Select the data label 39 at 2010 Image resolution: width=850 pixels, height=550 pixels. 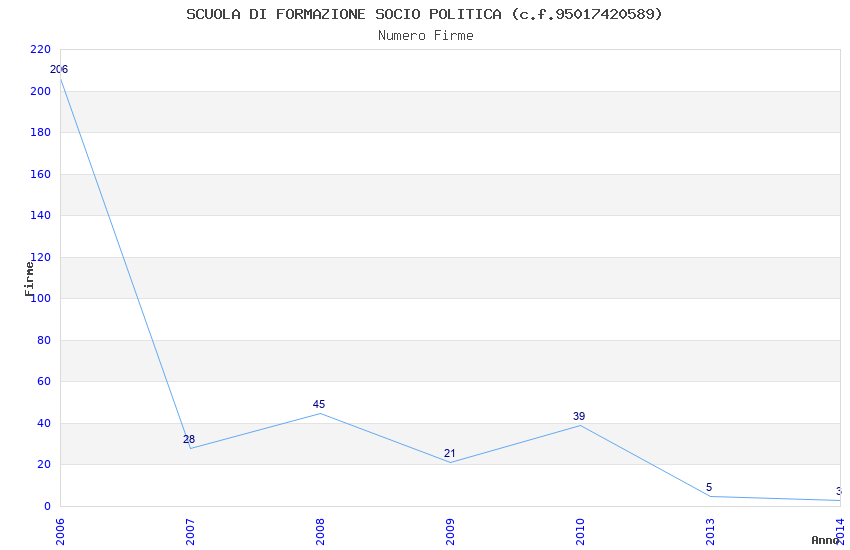[x=579, y=416]
